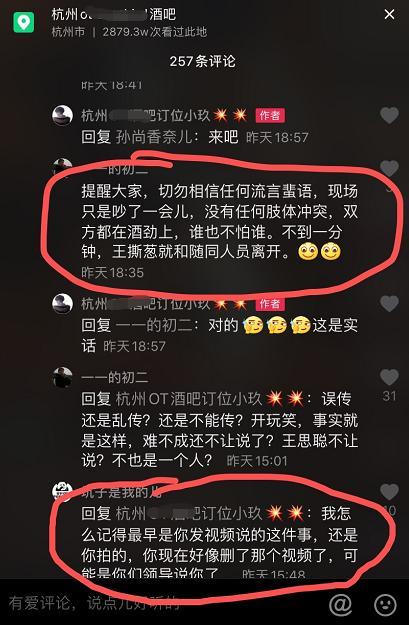Open first 订位小玖 author avatar
The image size is (409, 625).
[x=63, y=116]
